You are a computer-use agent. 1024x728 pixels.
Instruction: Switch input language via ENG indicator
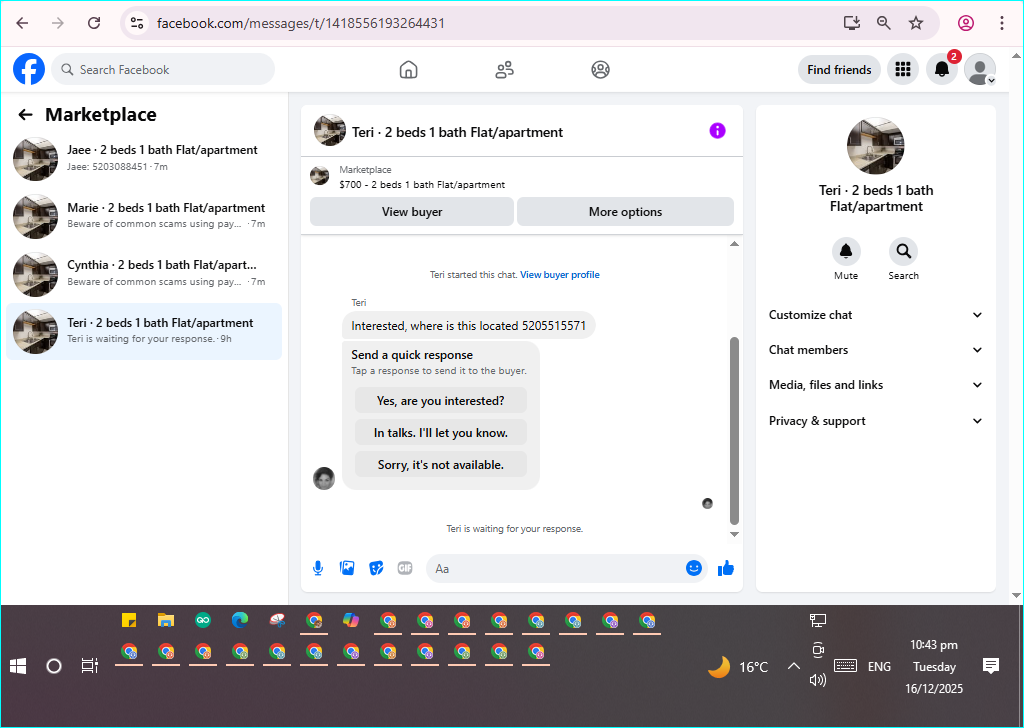[879, 667]
